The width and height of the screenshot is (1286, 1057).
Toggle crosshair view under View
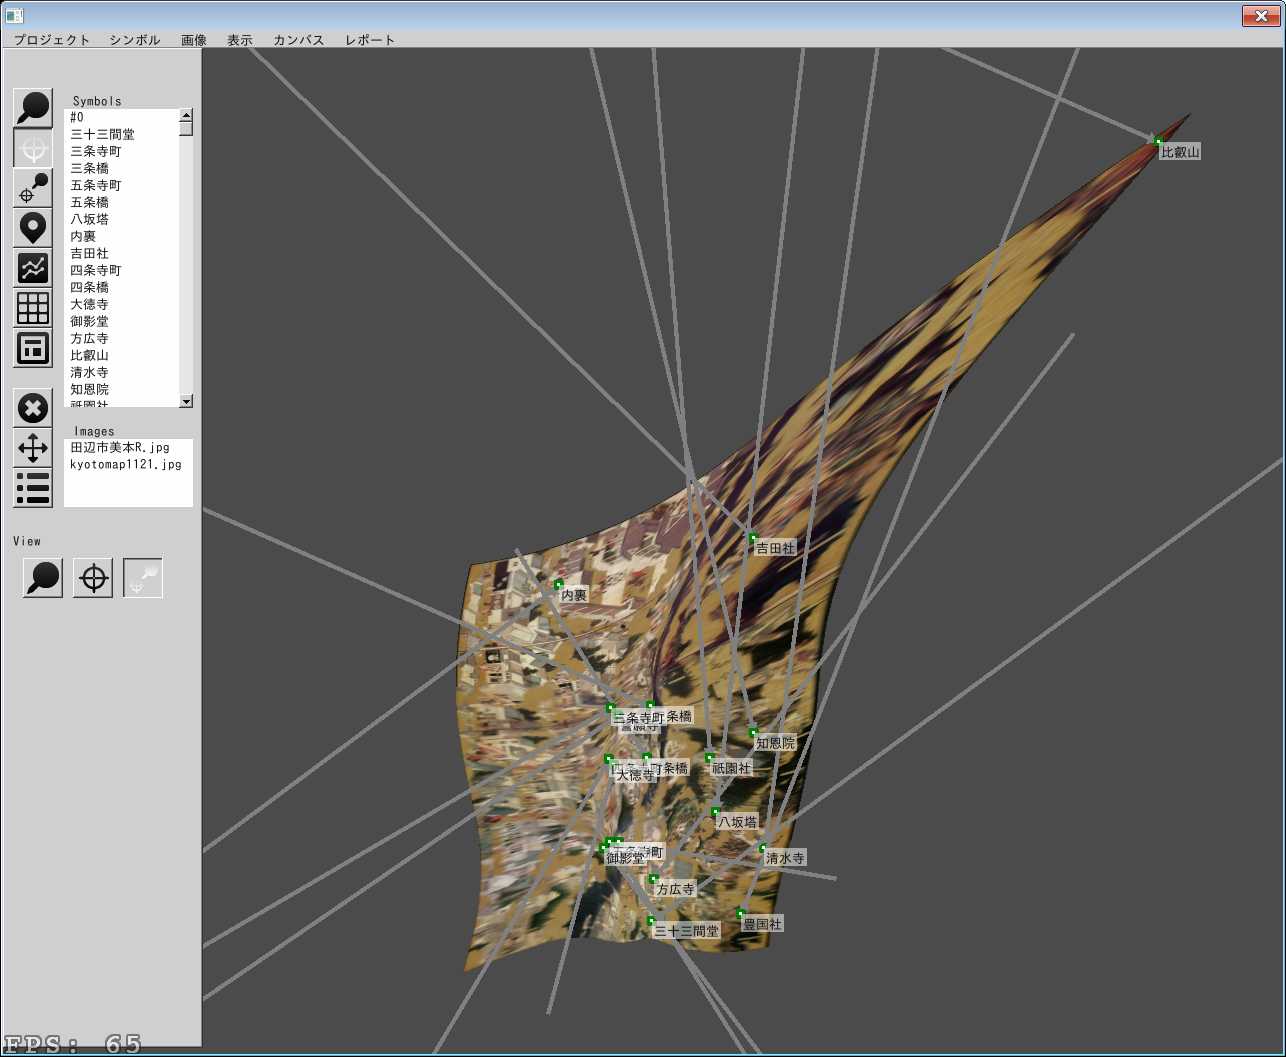click(93, 578)
